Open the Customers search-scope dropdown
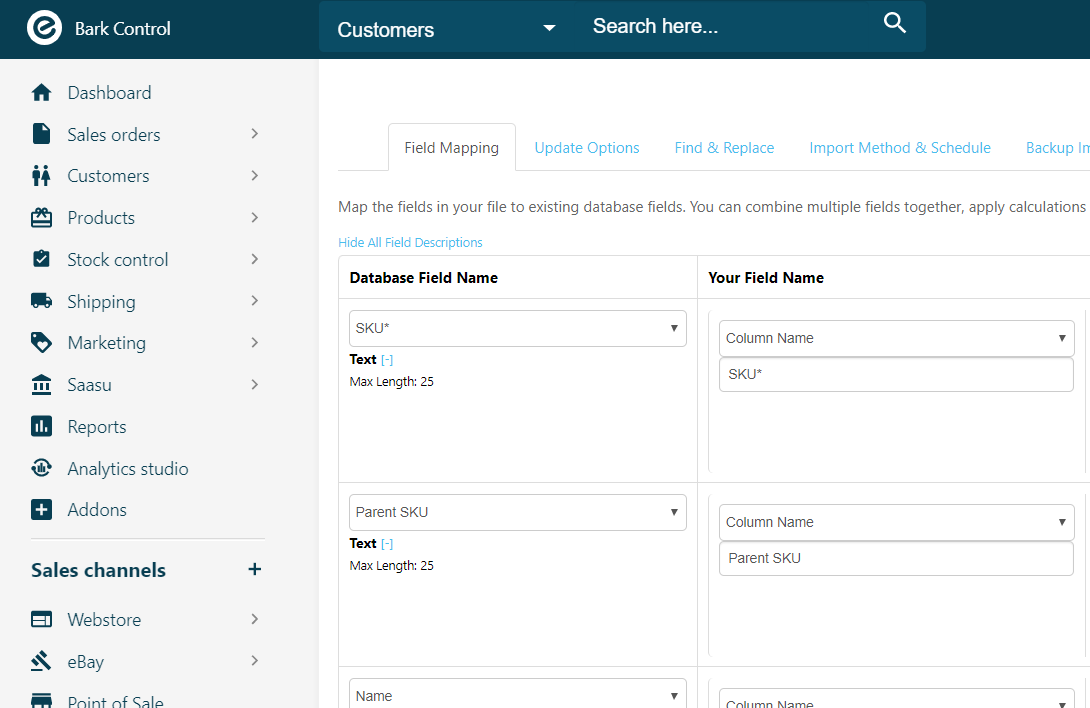 446,29
